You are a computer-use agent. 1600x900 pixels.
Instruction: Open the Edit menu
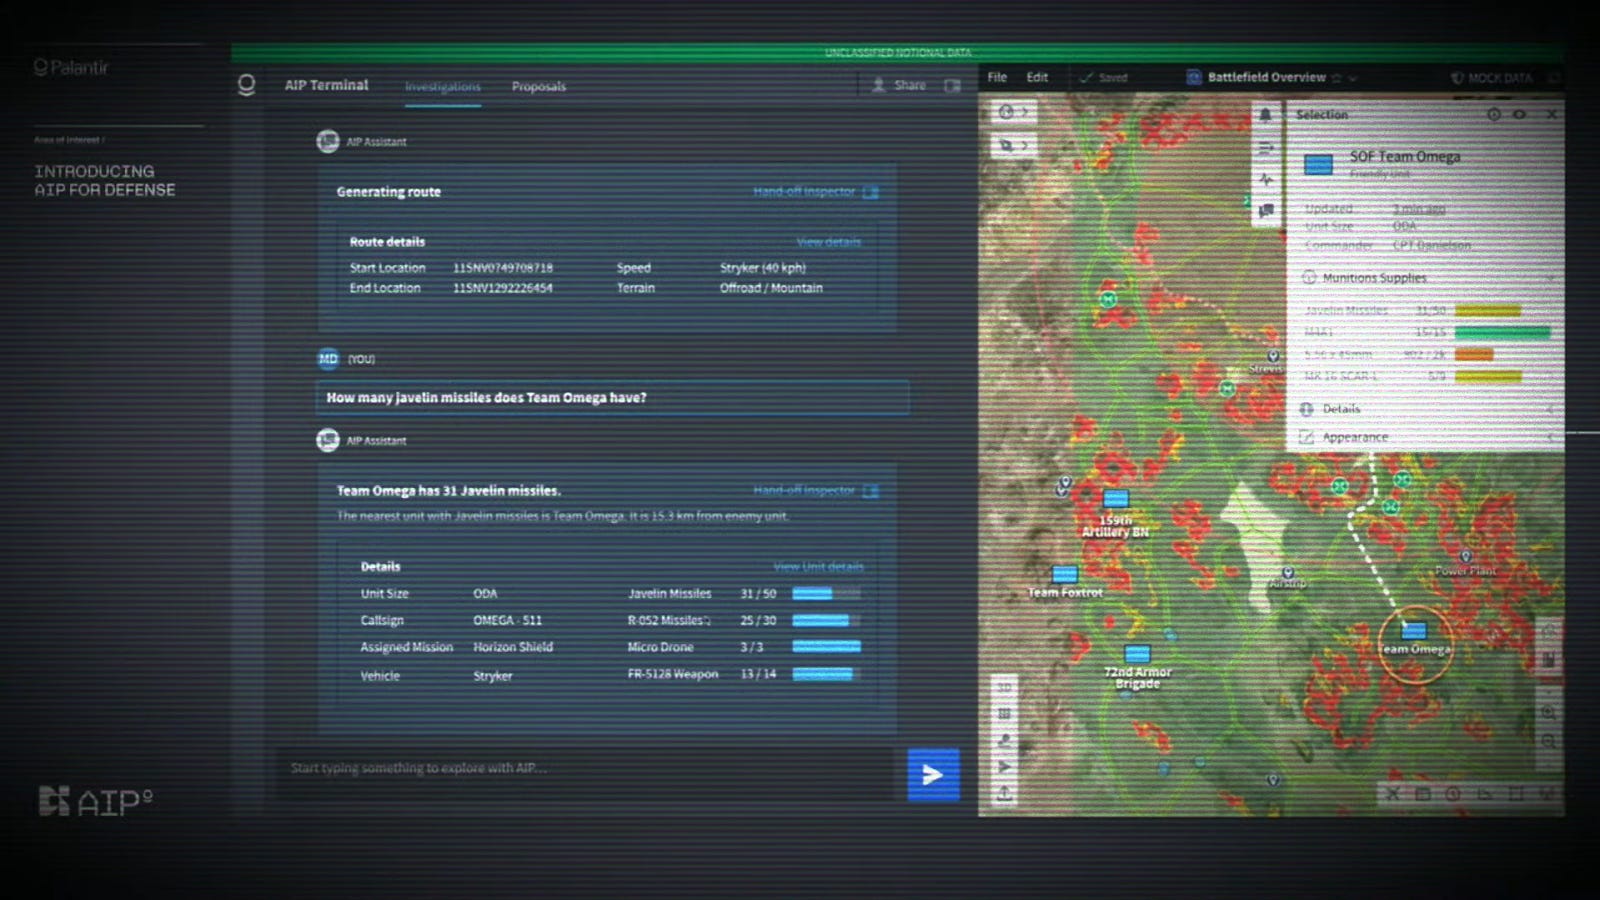1037,77
